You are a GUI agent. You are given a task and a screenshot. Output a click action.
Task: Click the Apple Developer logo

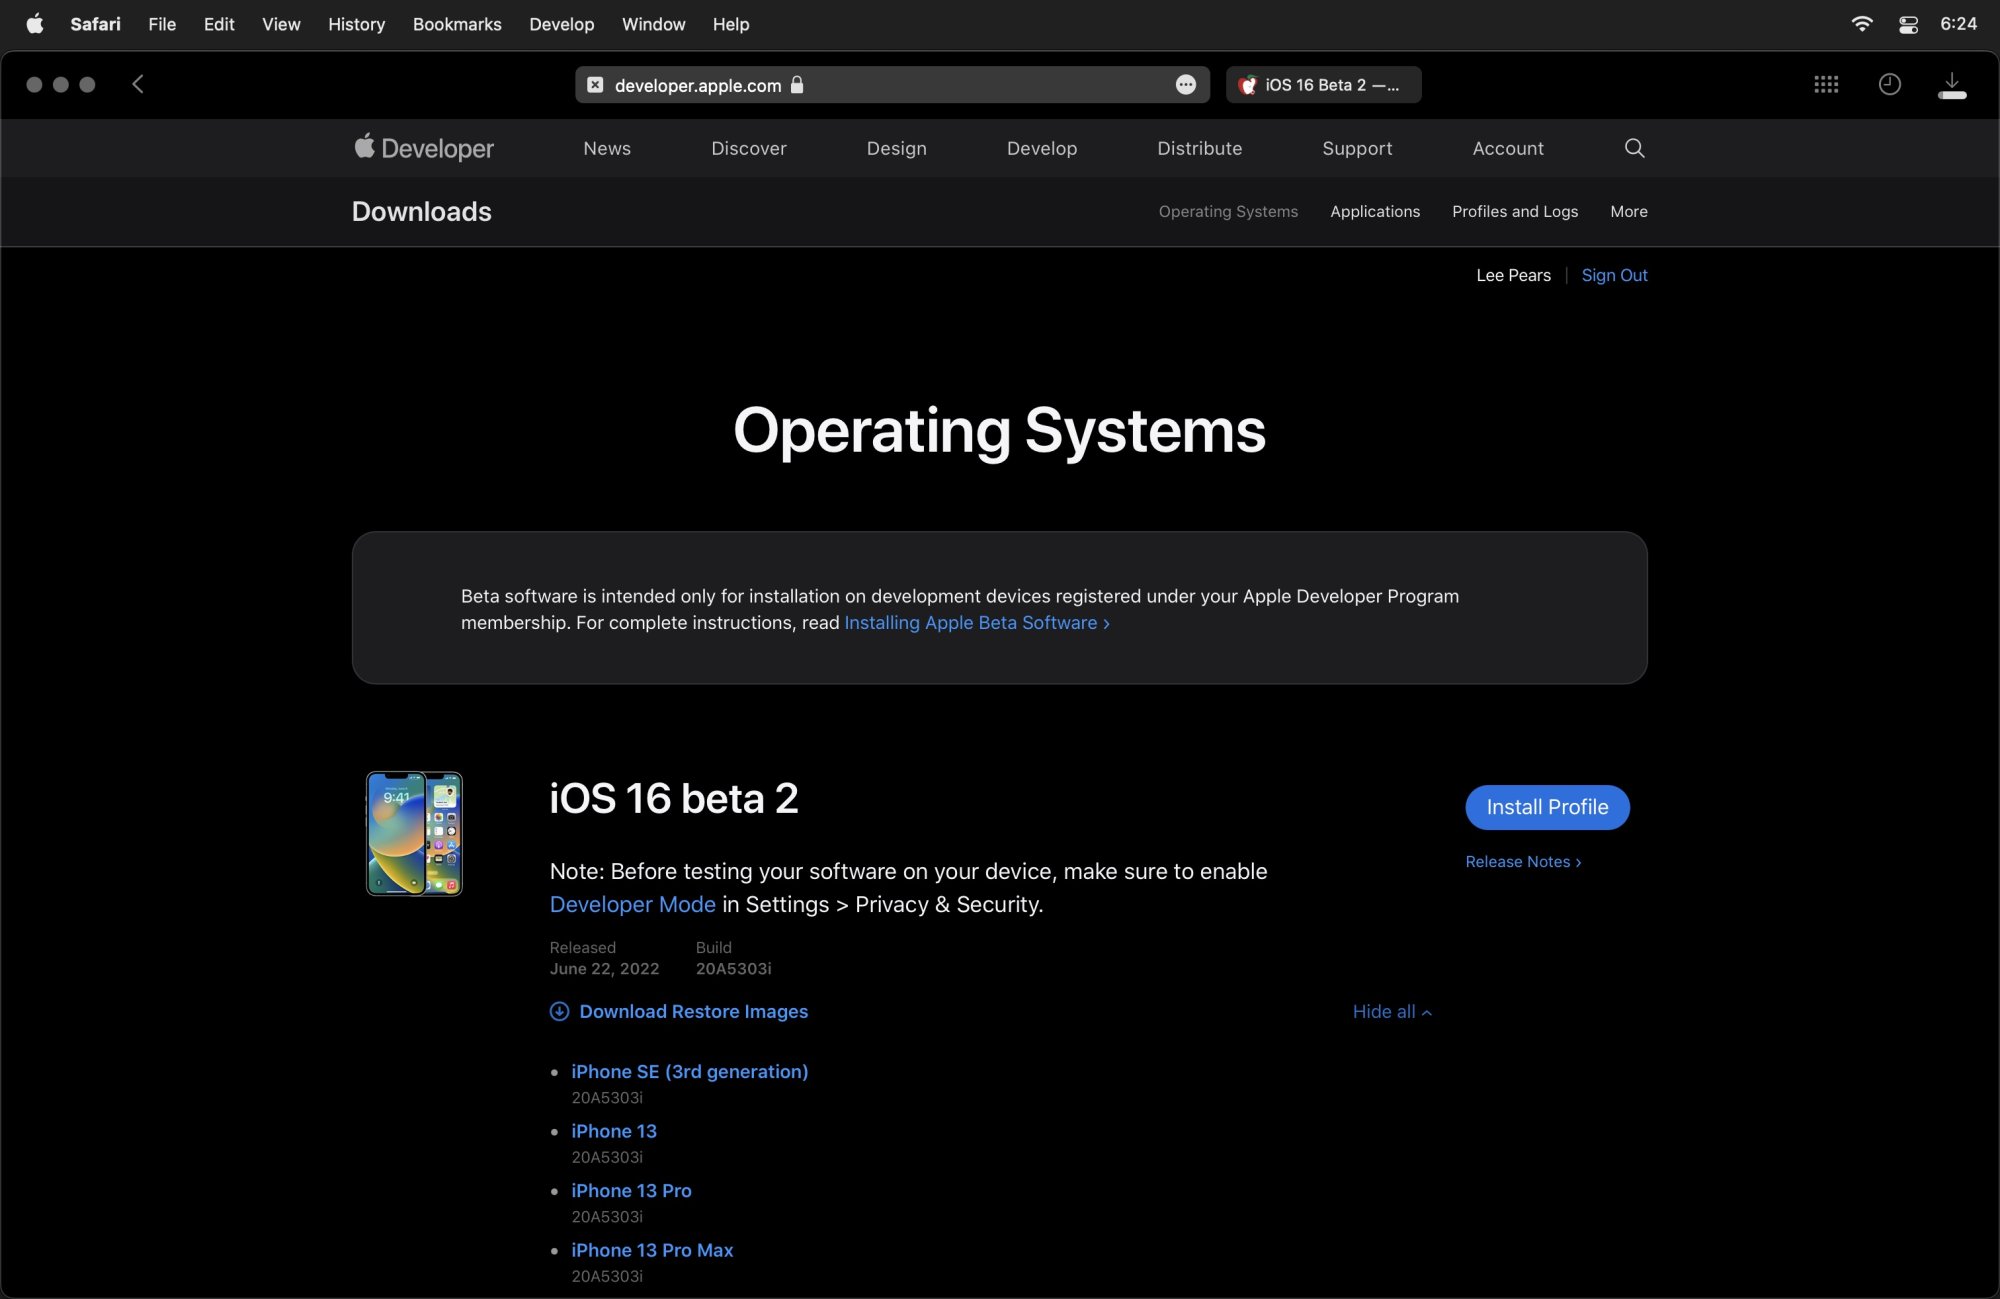(424, 148)
